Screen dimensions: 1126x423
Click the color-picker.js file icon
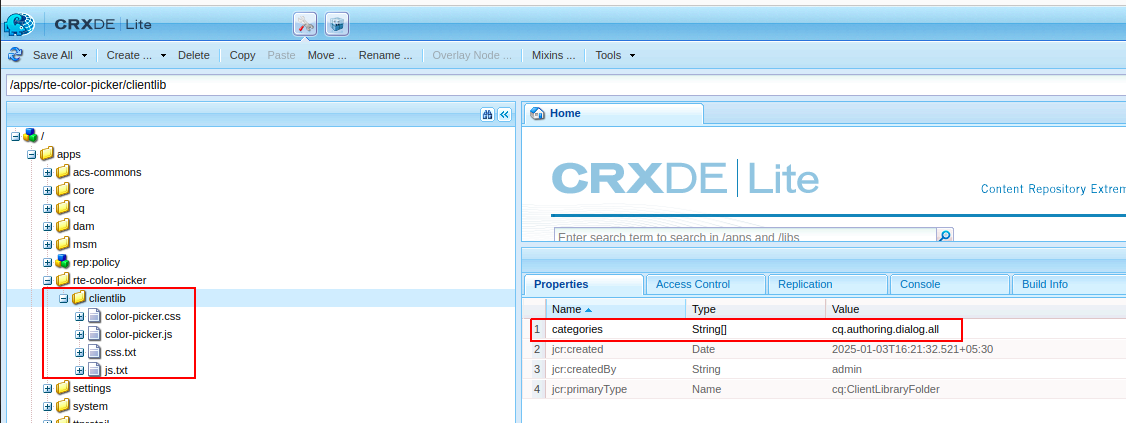point(94,334)
